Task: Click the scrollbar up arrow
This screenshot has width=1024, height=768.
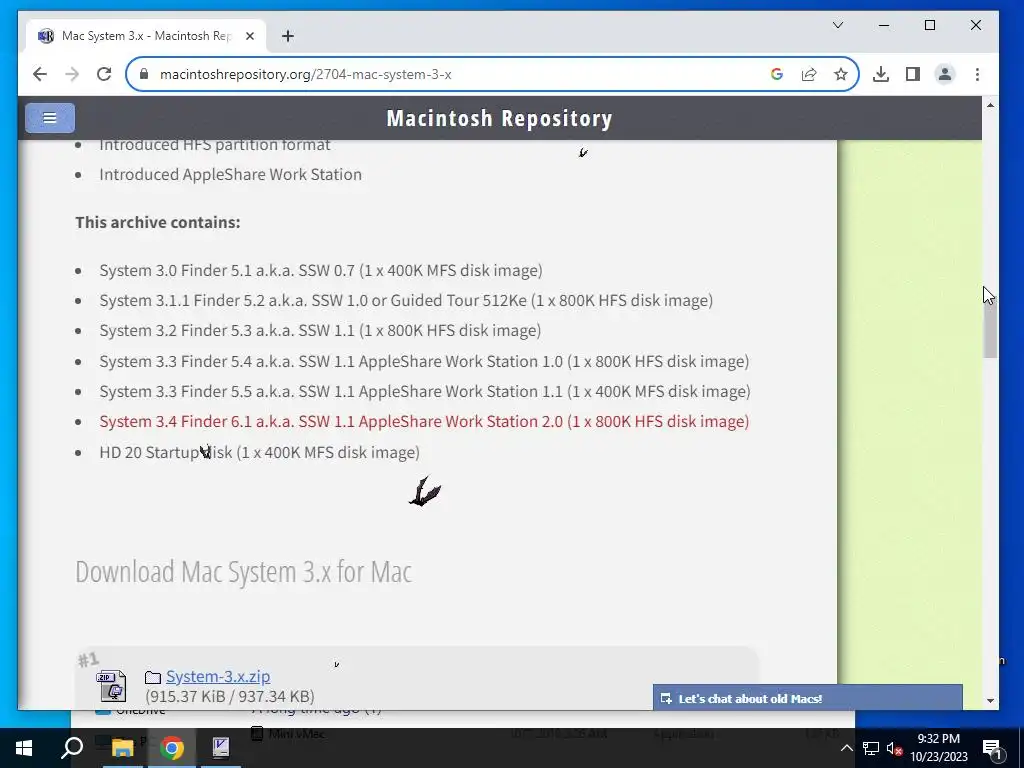Action: [x=991, y=105]
